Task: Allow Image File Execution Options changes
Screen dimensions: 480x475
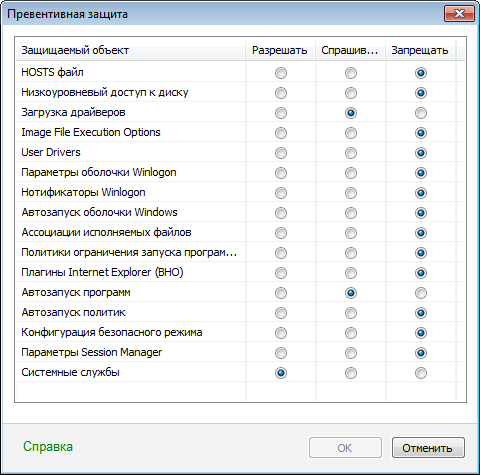Action: (x=281, y=133)
